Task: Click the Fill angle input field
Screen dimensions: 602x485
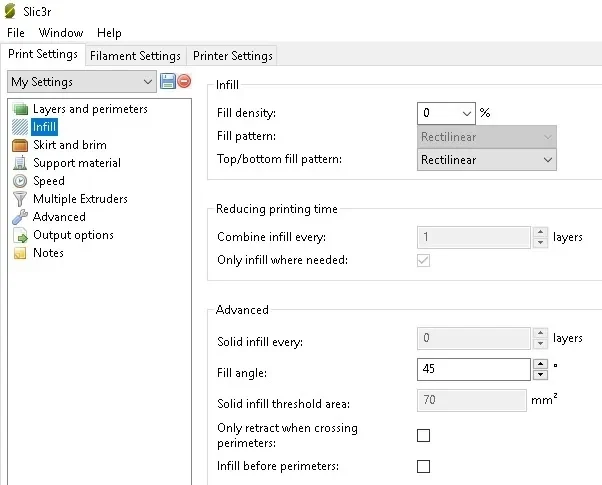Action: click(474, 369)
